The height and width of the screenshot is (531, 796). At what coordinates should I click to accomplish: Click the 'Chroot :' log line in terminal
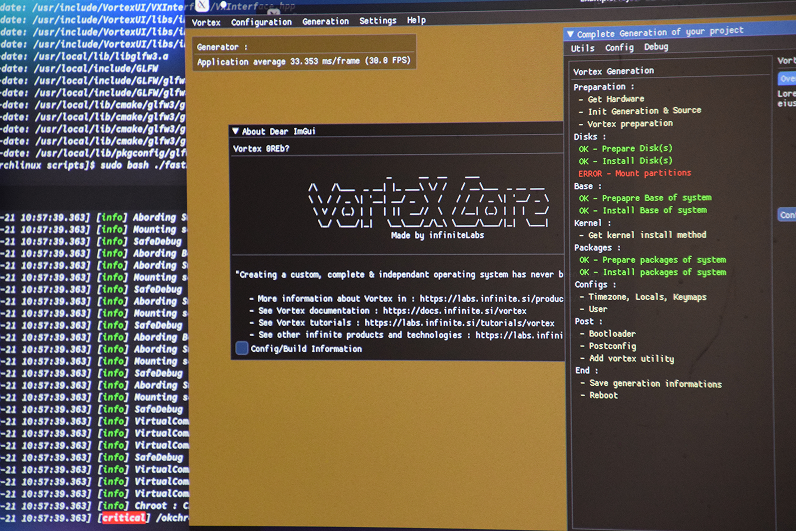[x=94, y=506]
